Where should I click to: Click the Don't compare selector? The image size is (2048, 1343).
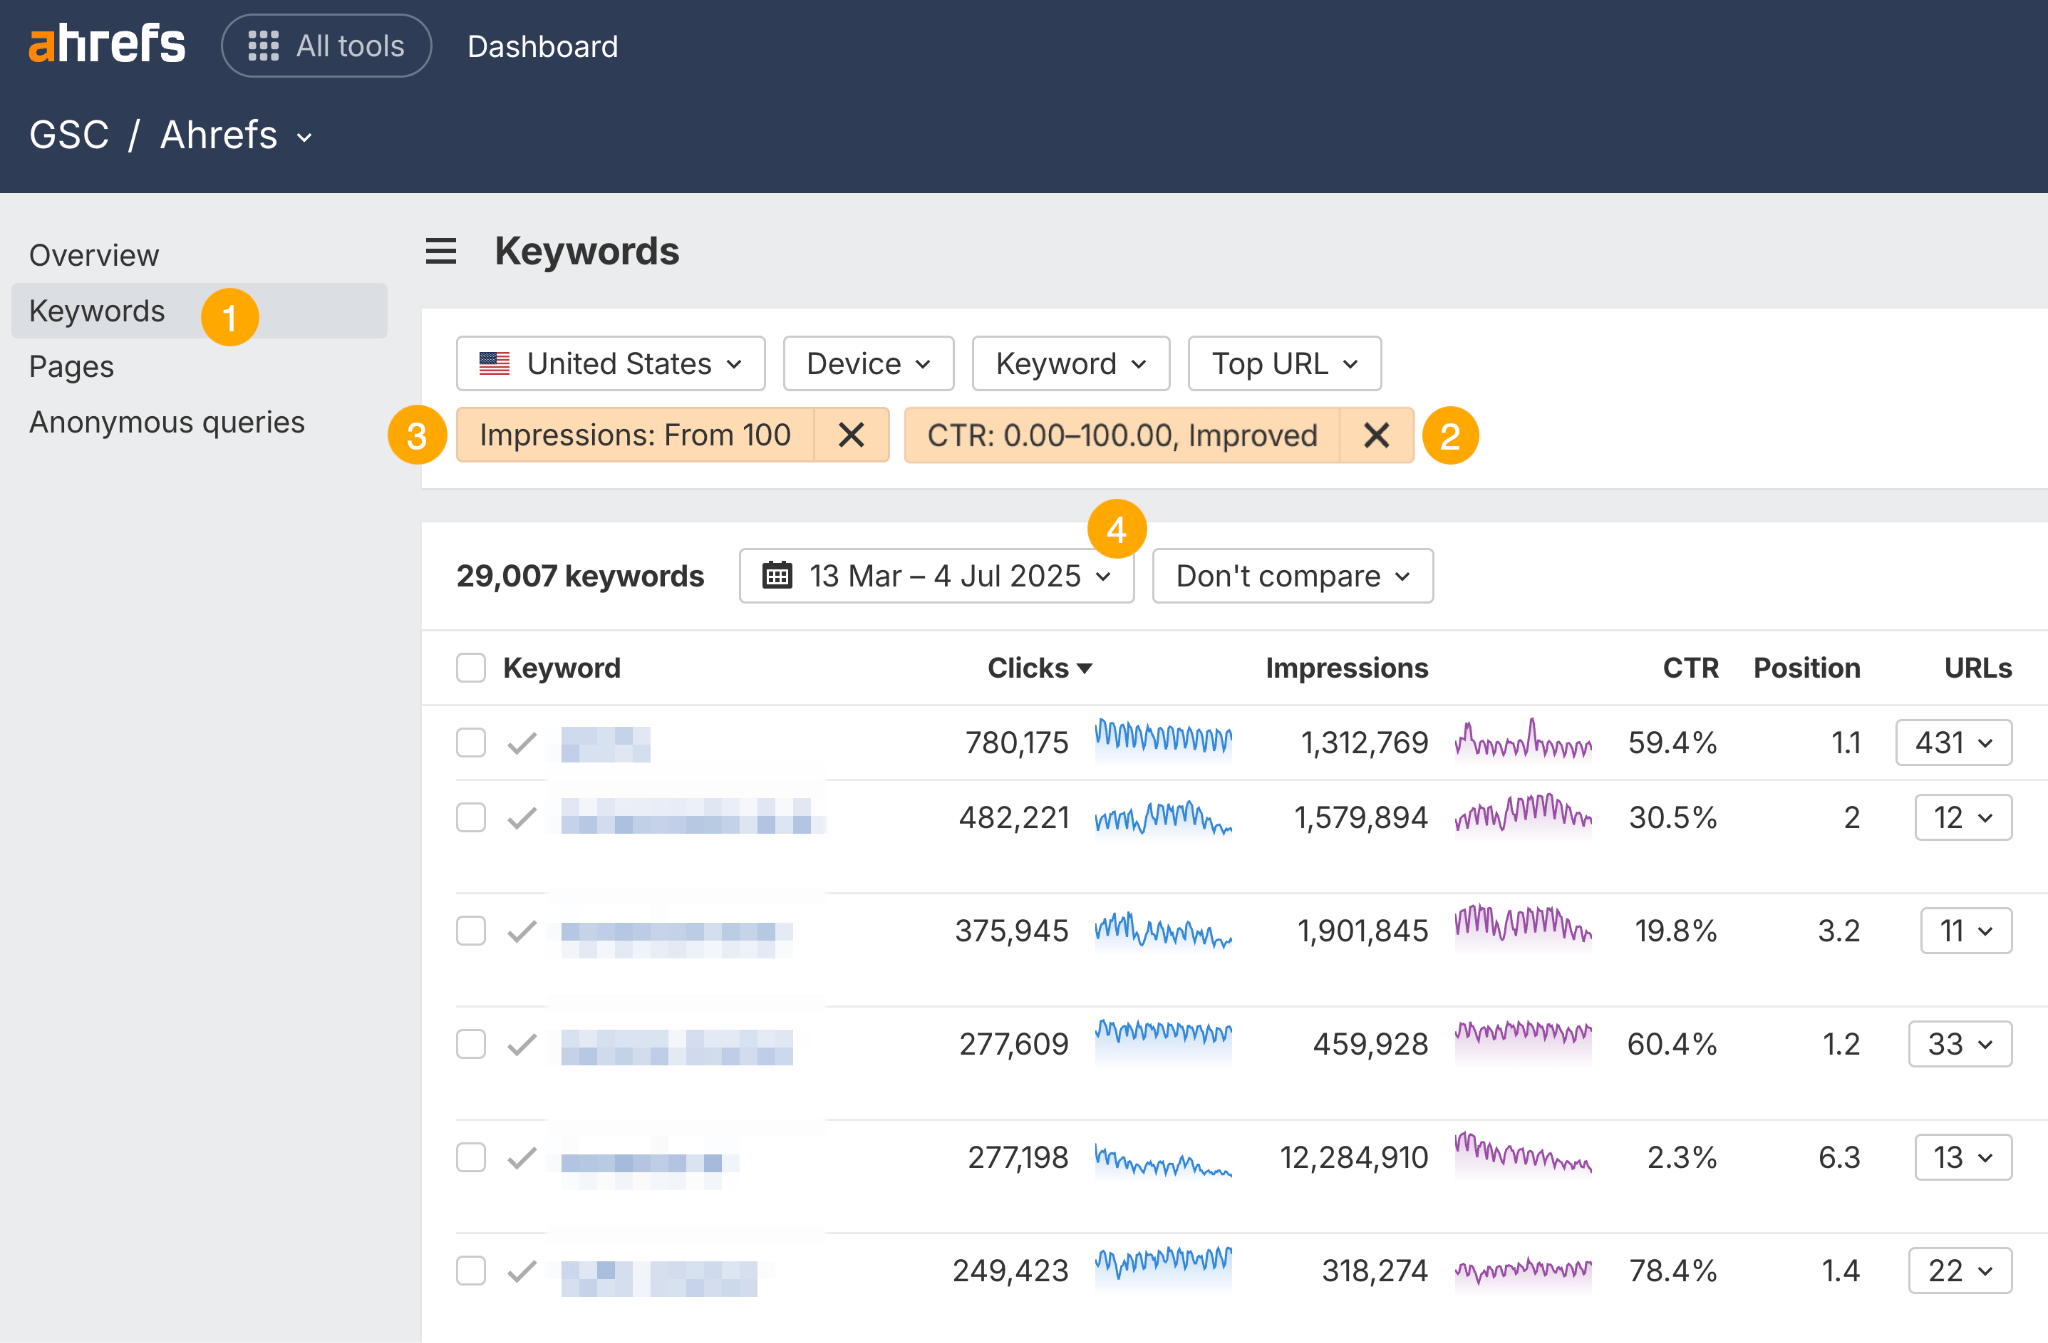(1291, 575)
